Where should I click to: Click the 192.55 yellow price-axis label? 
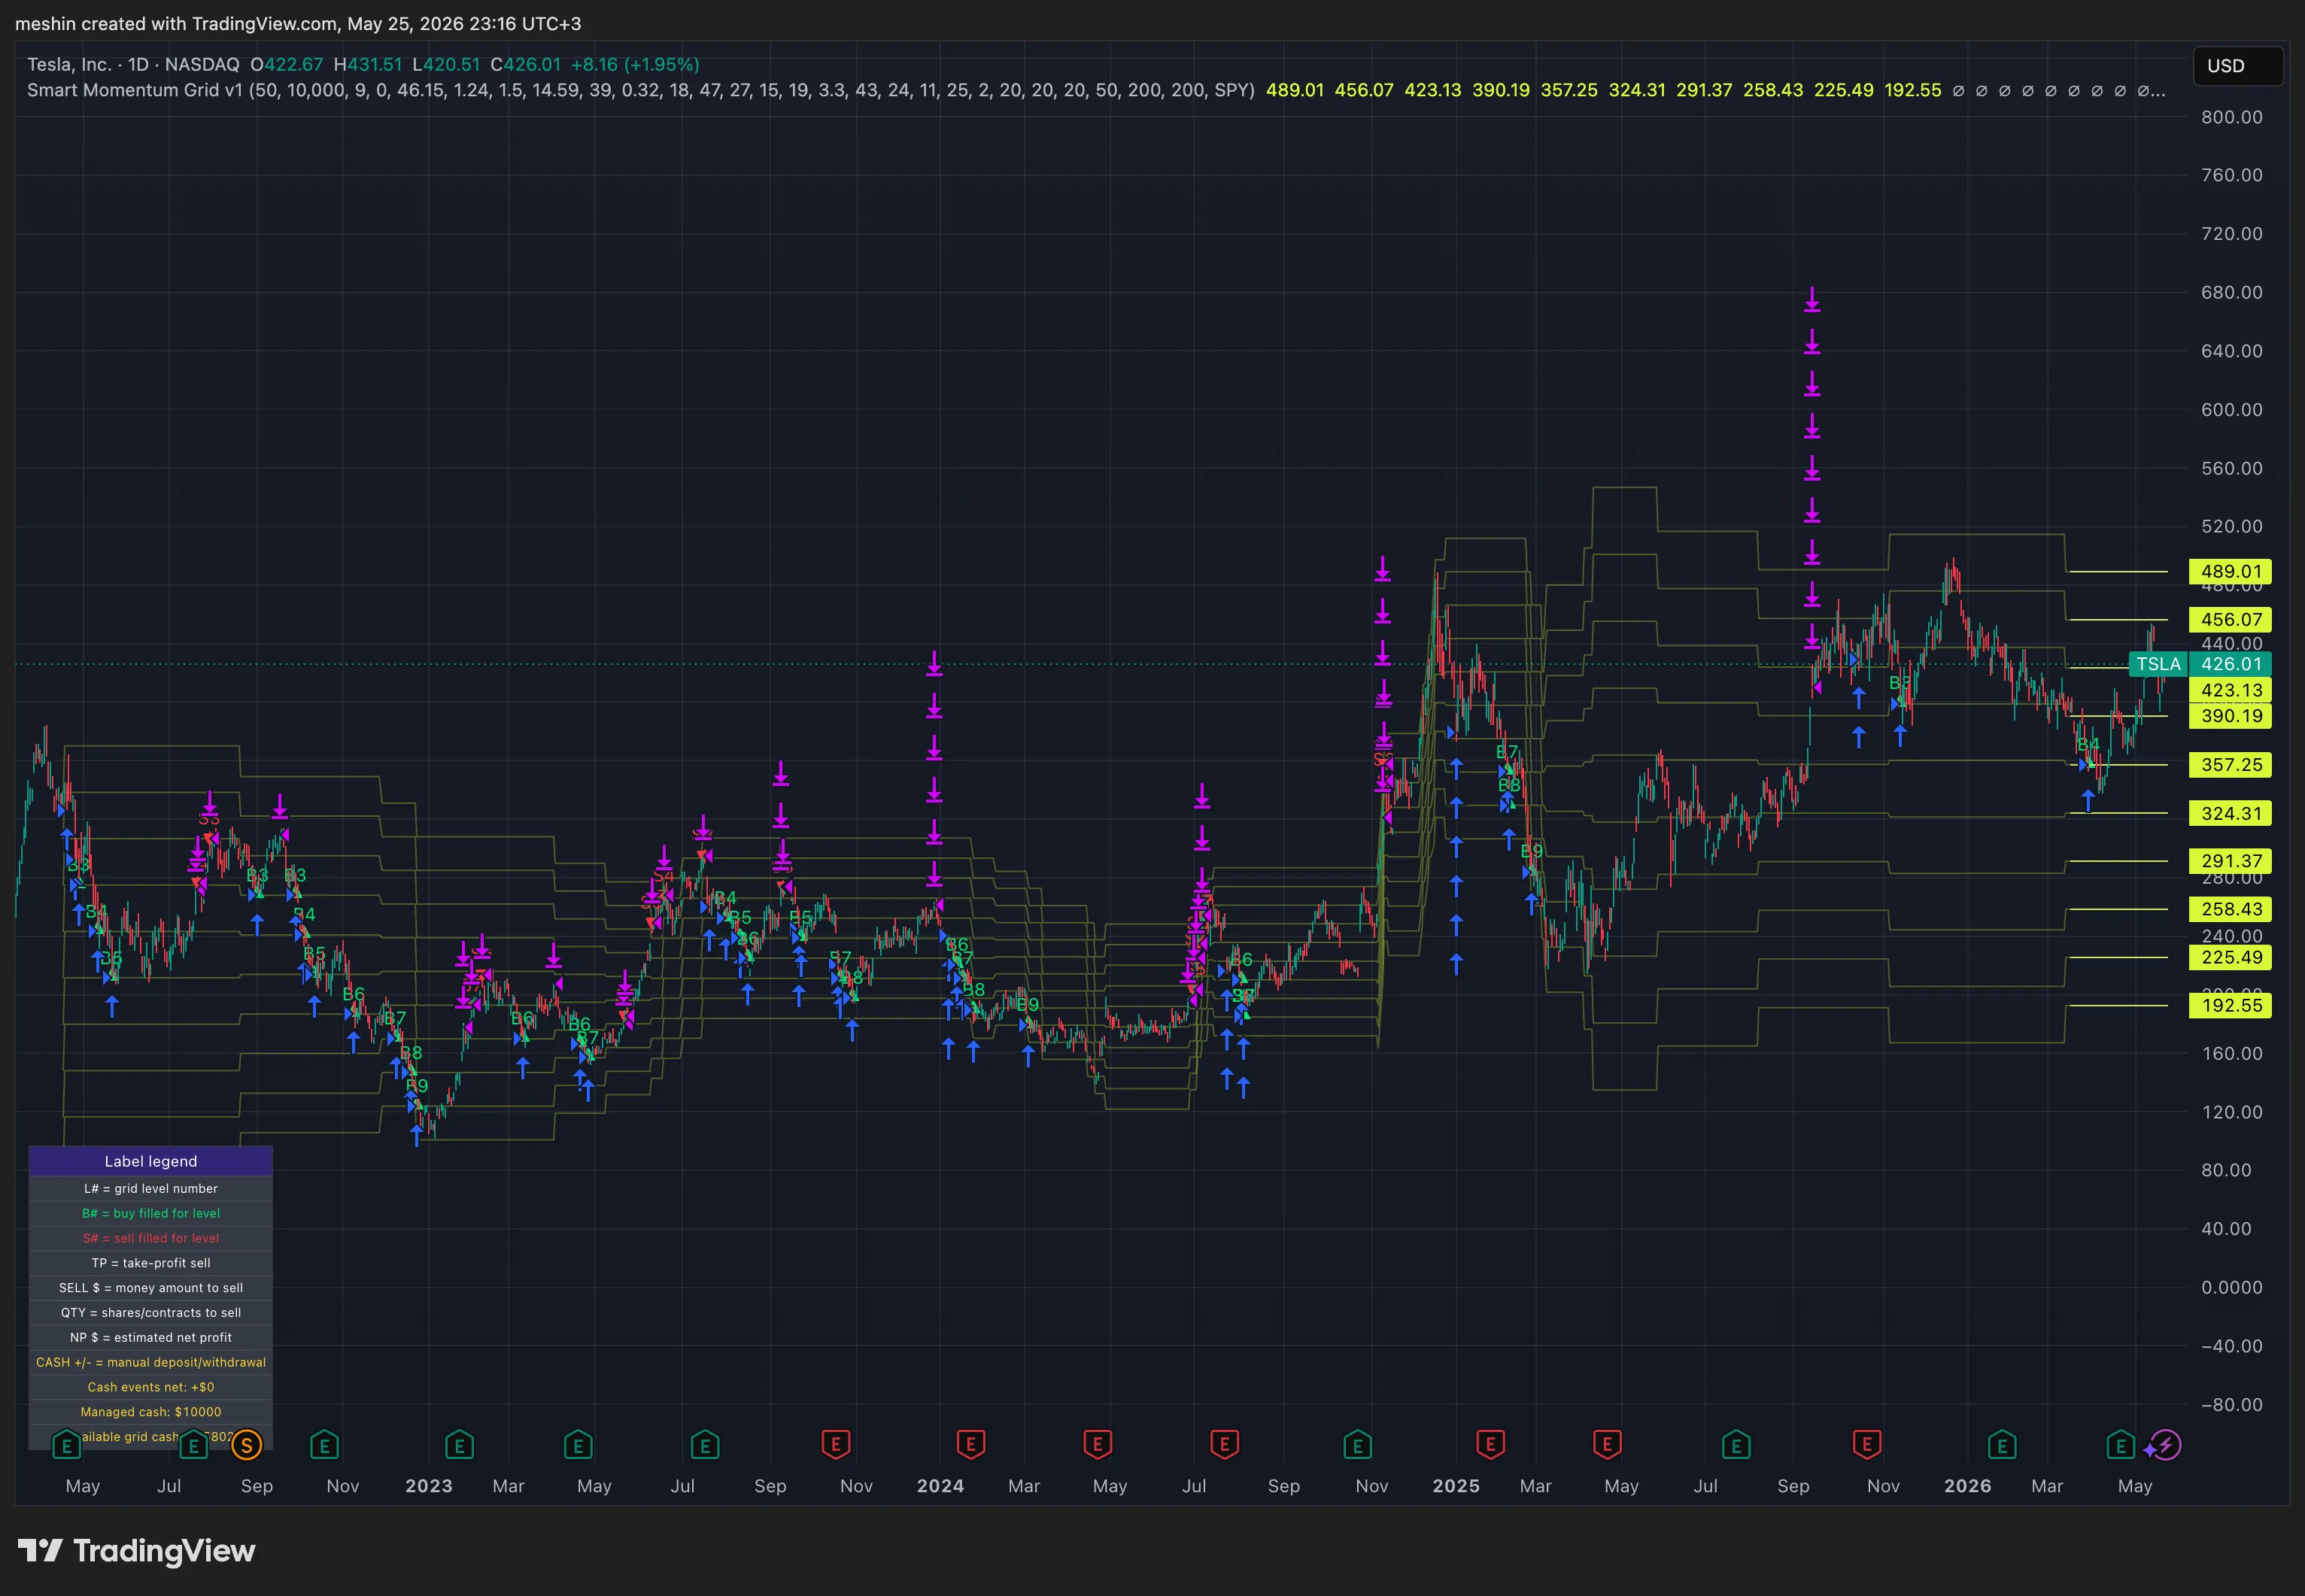pos(2231,1005)
